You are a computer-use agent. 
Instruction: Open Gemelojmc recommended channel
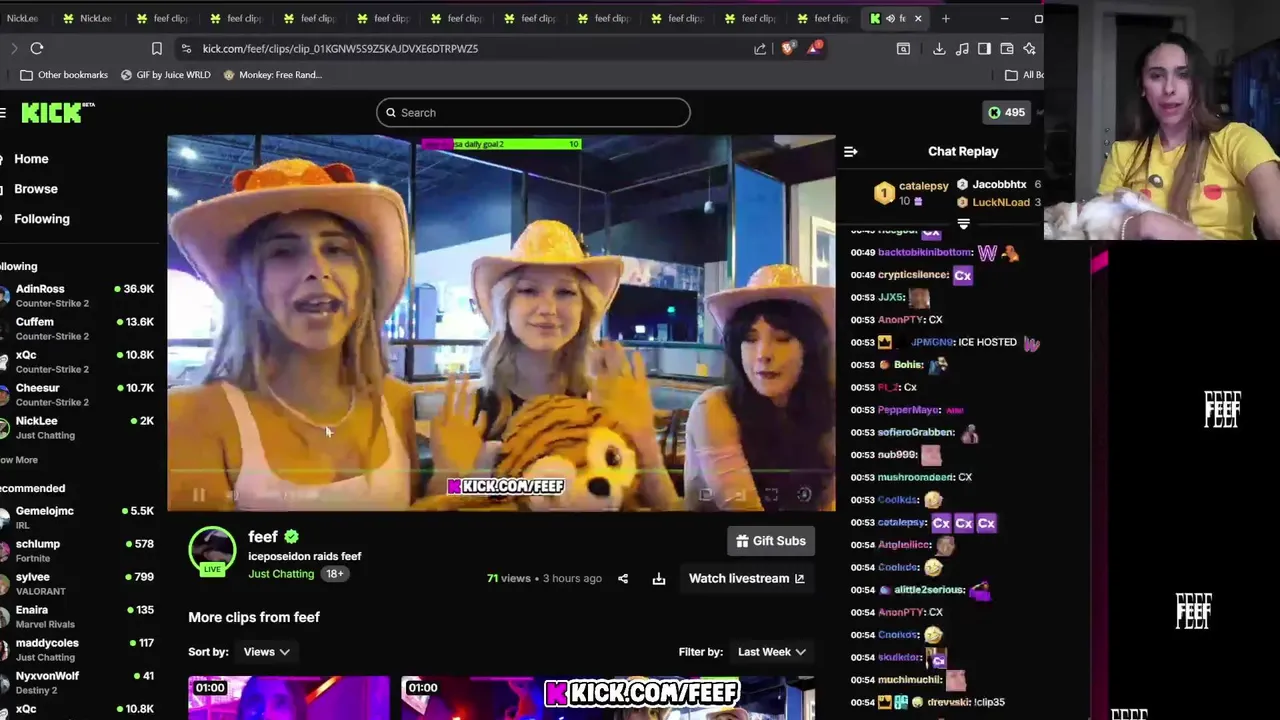click(78, 517)
